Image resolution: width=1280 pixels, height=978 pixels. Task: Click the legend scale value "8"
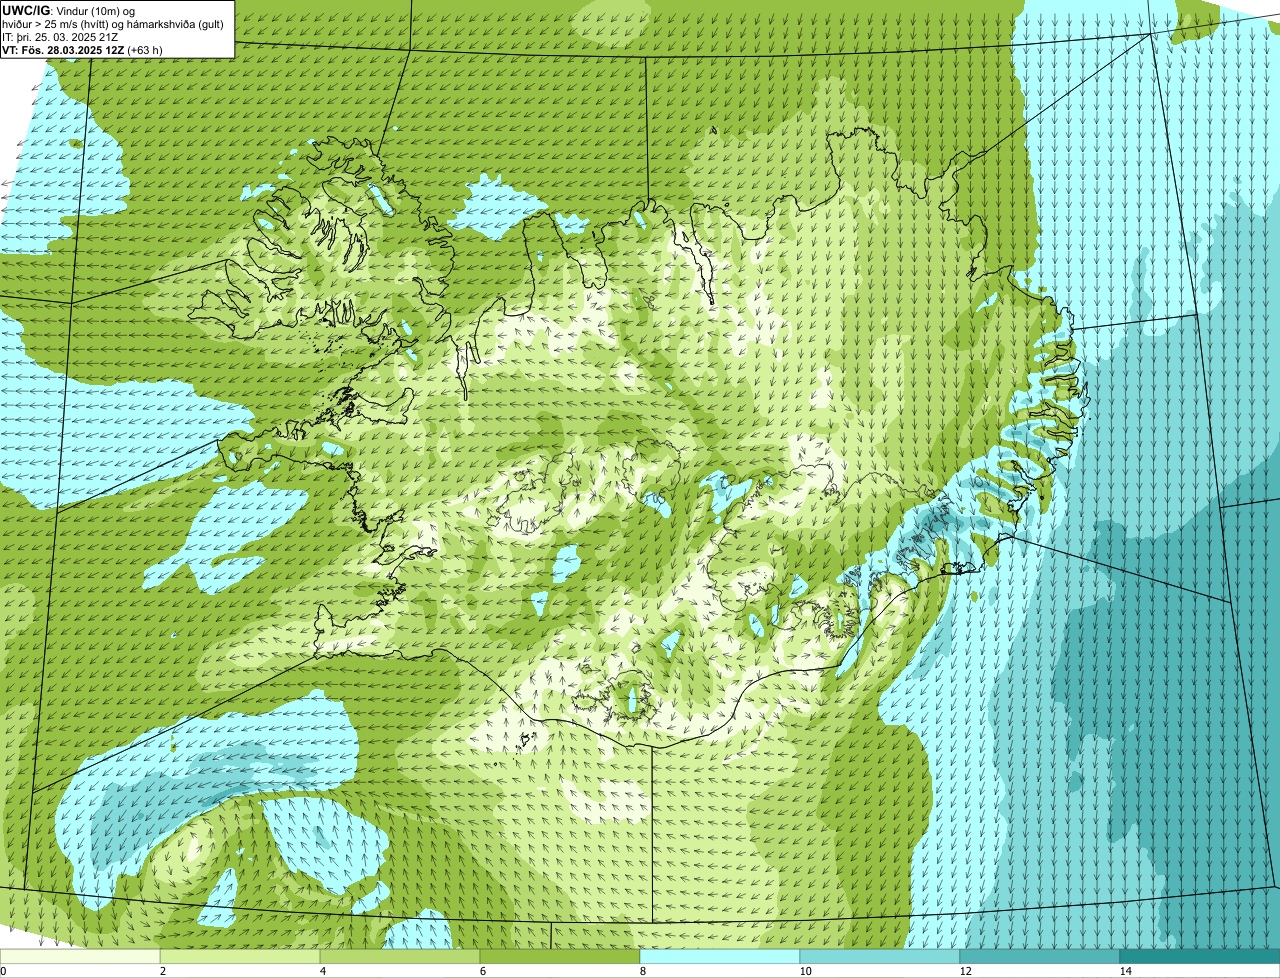(643, 971)
